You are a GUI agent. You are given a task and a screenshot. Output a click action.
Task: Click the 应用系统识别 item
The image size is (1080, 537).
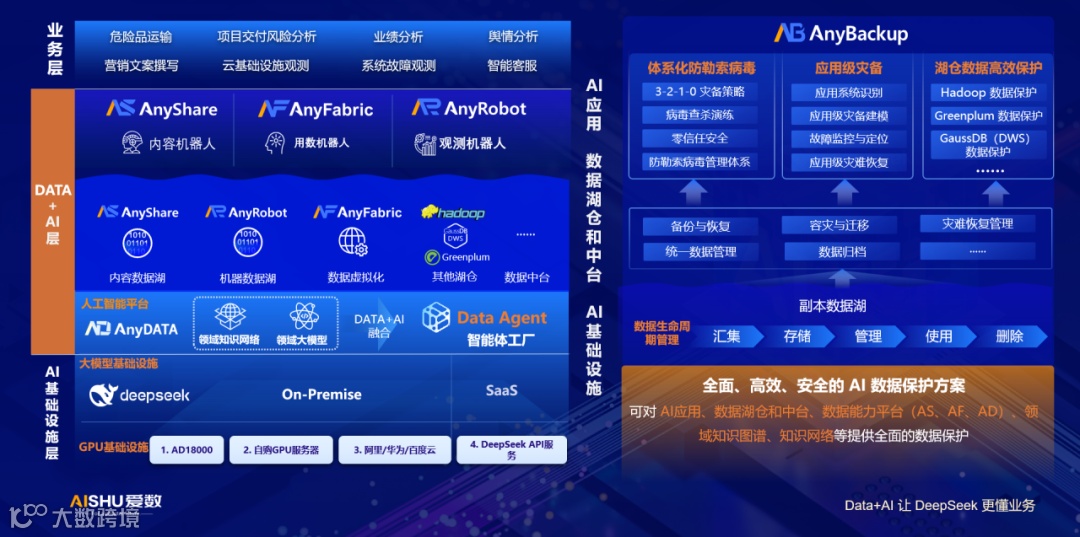849,93
